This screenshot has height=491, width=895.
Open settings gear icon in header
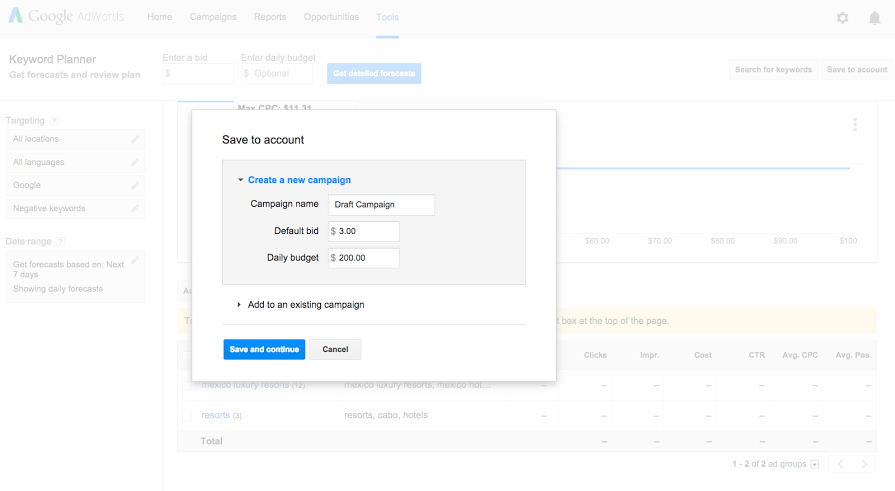[x=842, y=18]
